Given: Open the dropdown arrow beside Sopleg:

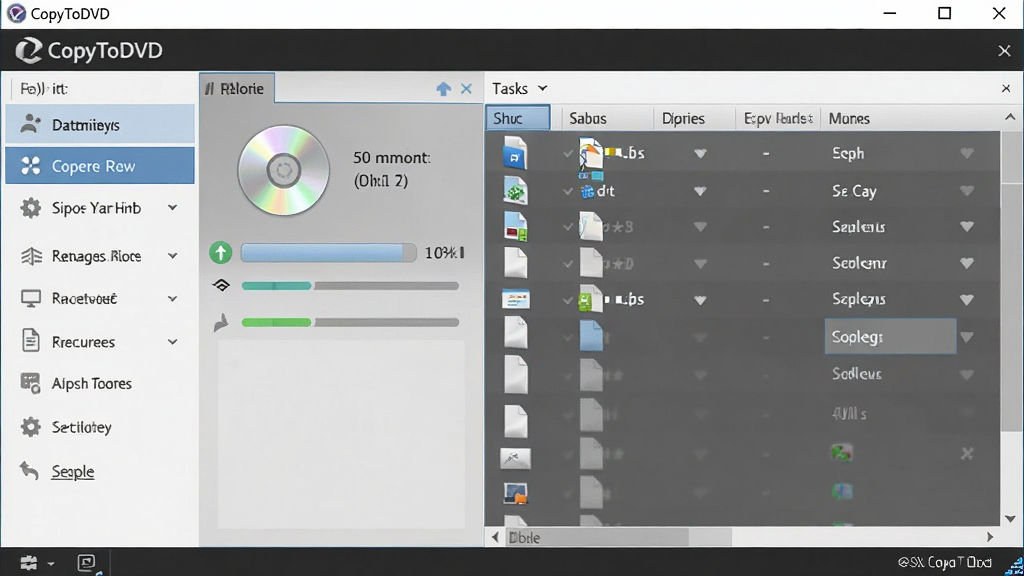Looking at the screenshot, I should point(967,337).
